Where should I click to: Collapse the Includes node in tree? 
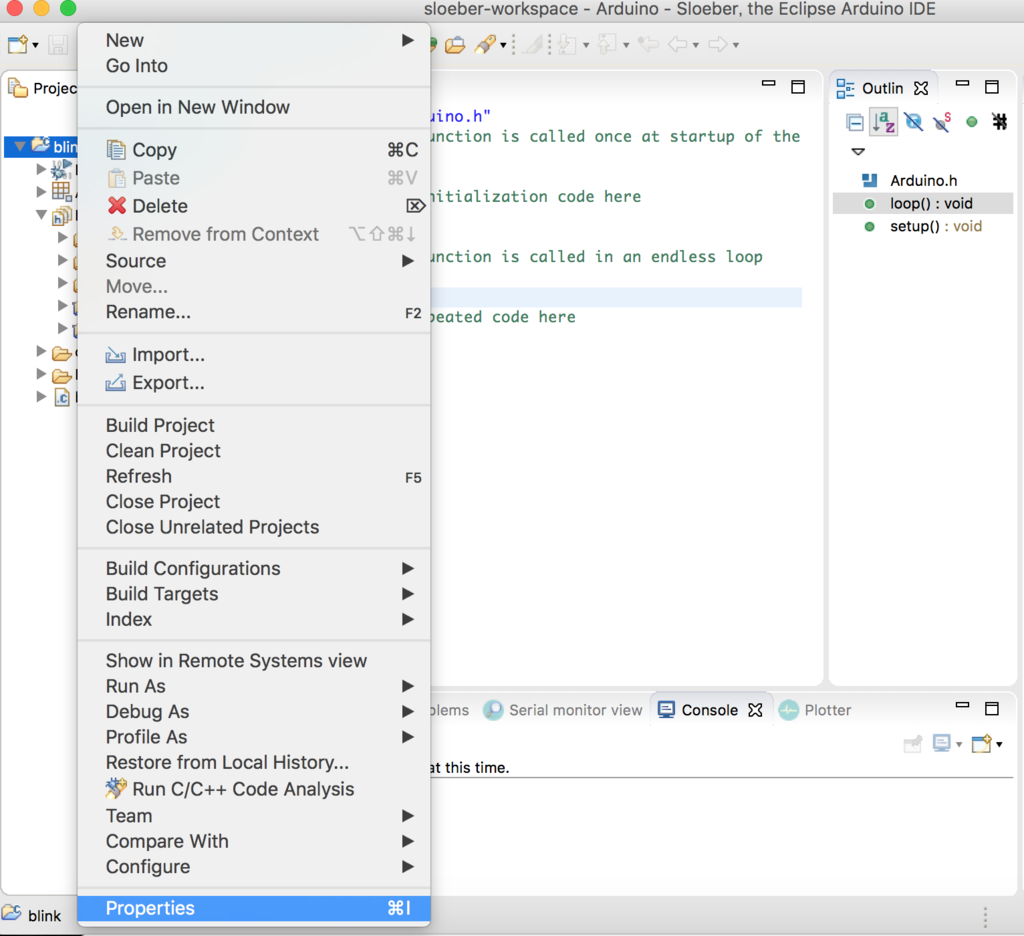coord(41,214)
